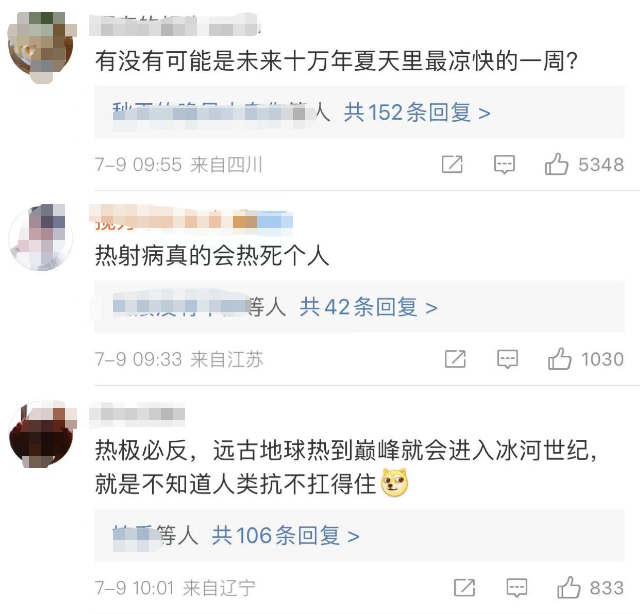Open the 热射病 commenter's avatar
The width and height of the screenshot is (640, 614).
41,237
